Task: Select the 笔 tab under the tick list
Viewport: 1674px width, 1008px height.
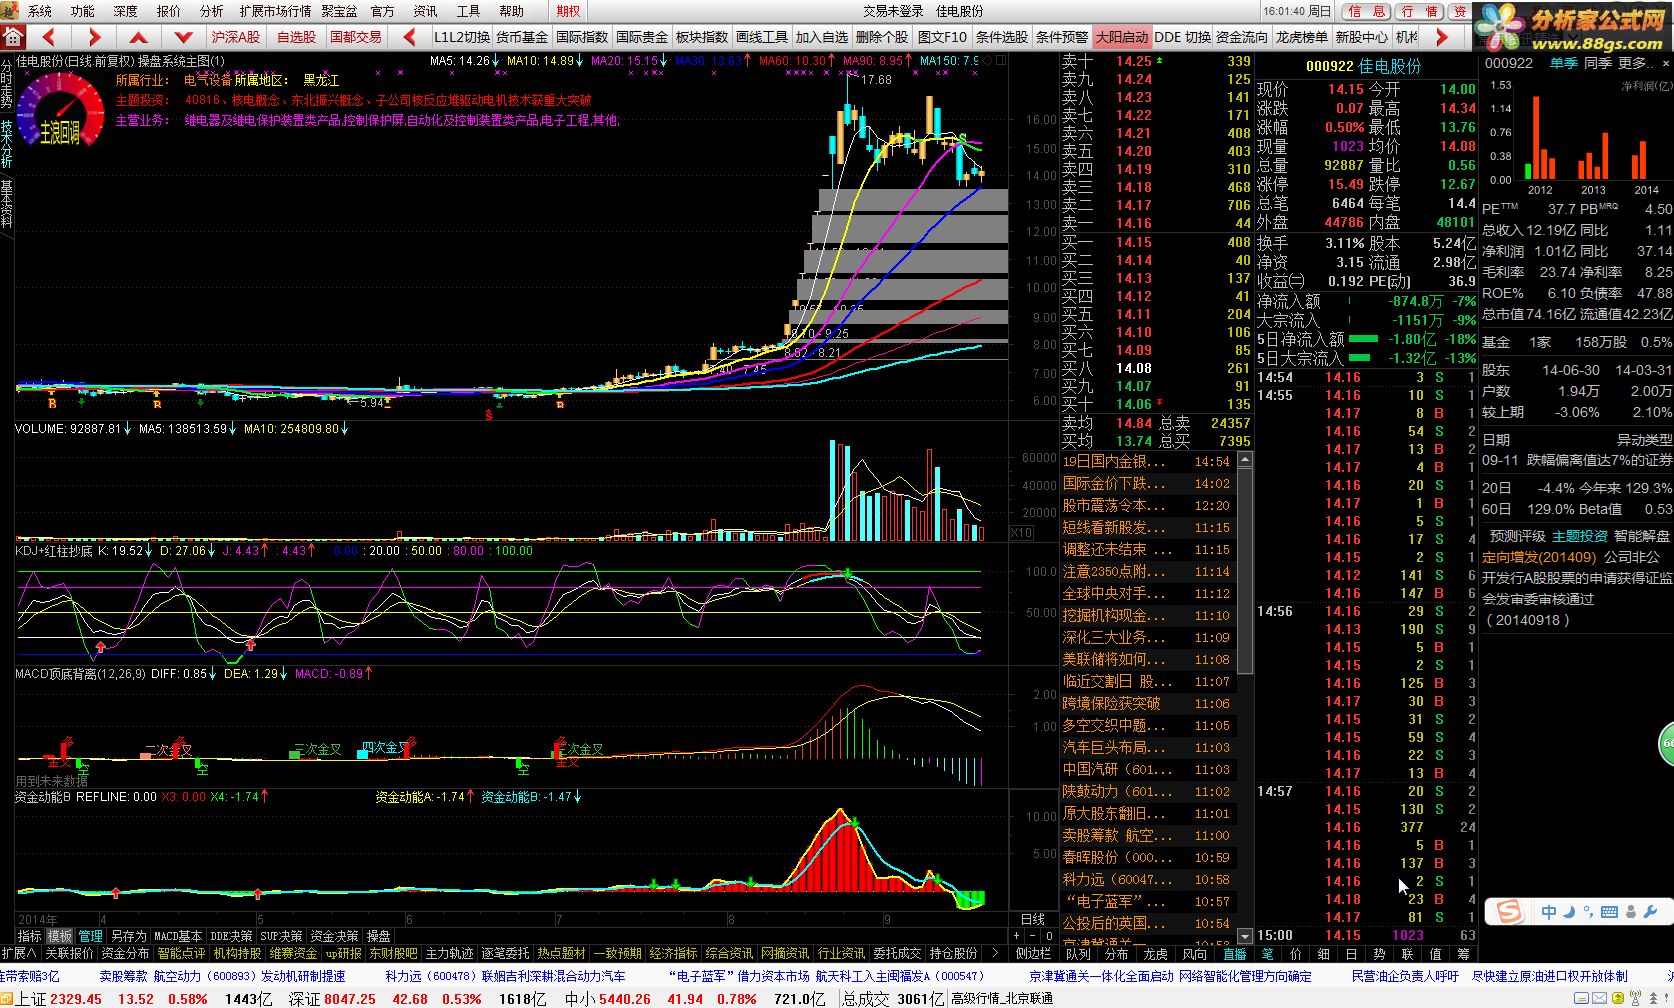Action: pos(1267,954)
